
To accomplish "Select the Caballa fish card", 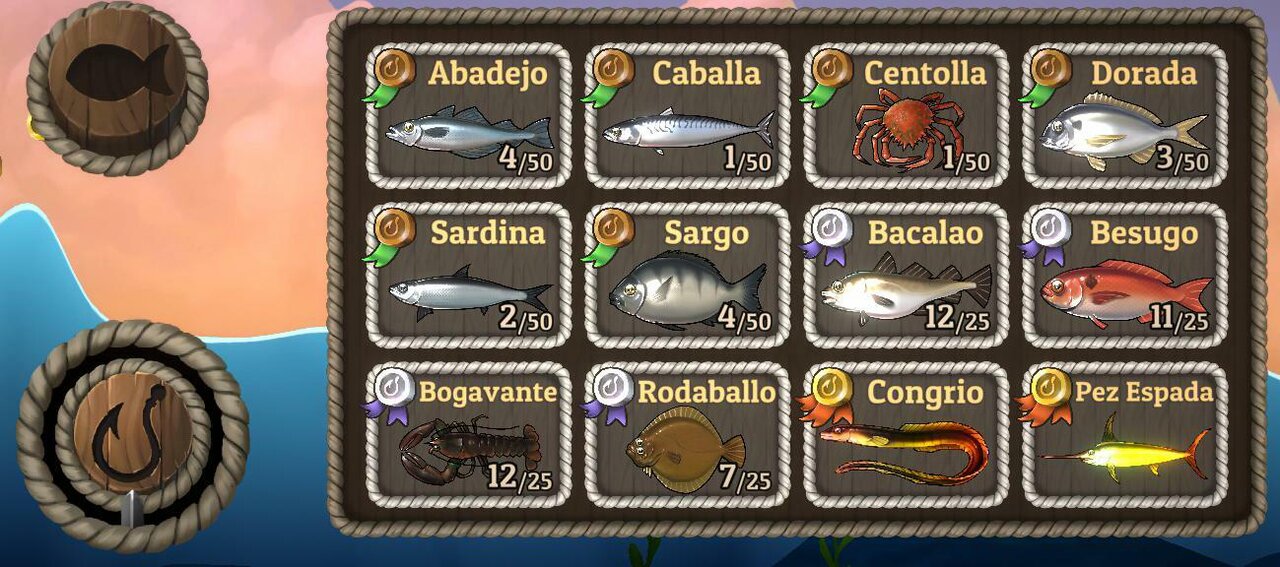I will [687, 116].
